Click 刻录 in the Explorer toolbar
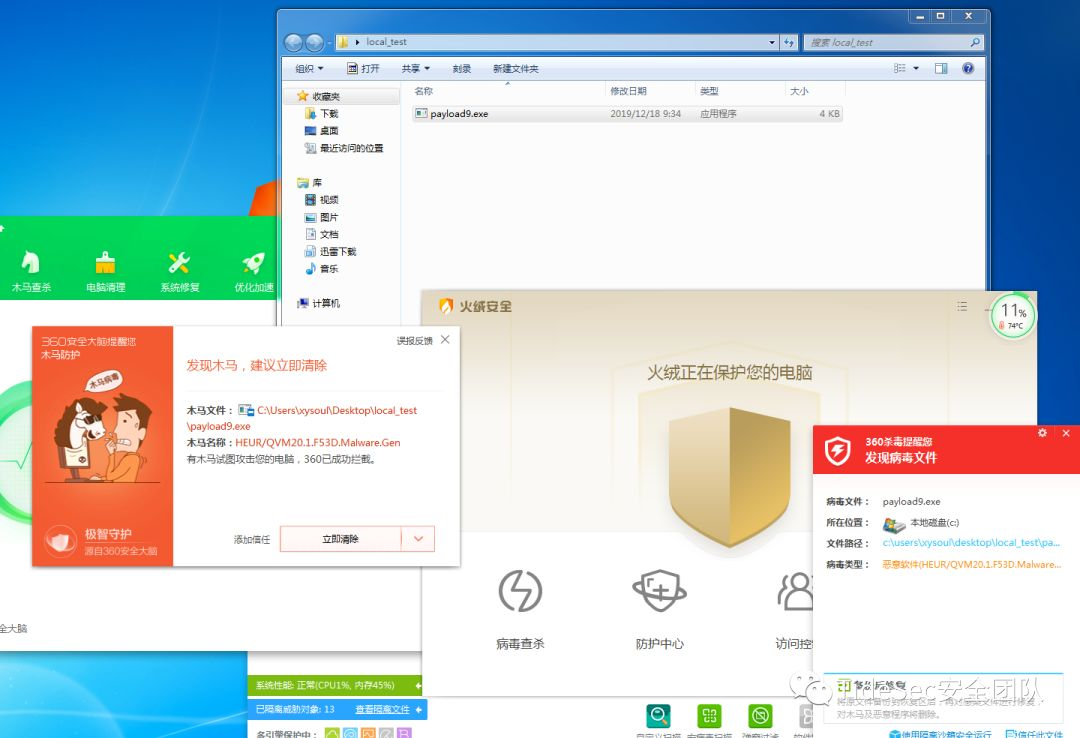1080x738 pixels. (461, 68)
